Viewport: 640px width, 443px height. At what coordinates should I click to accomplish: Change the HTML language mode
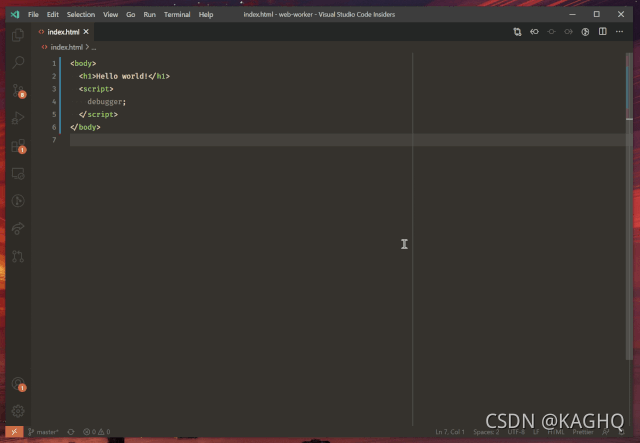click(556, 432)
